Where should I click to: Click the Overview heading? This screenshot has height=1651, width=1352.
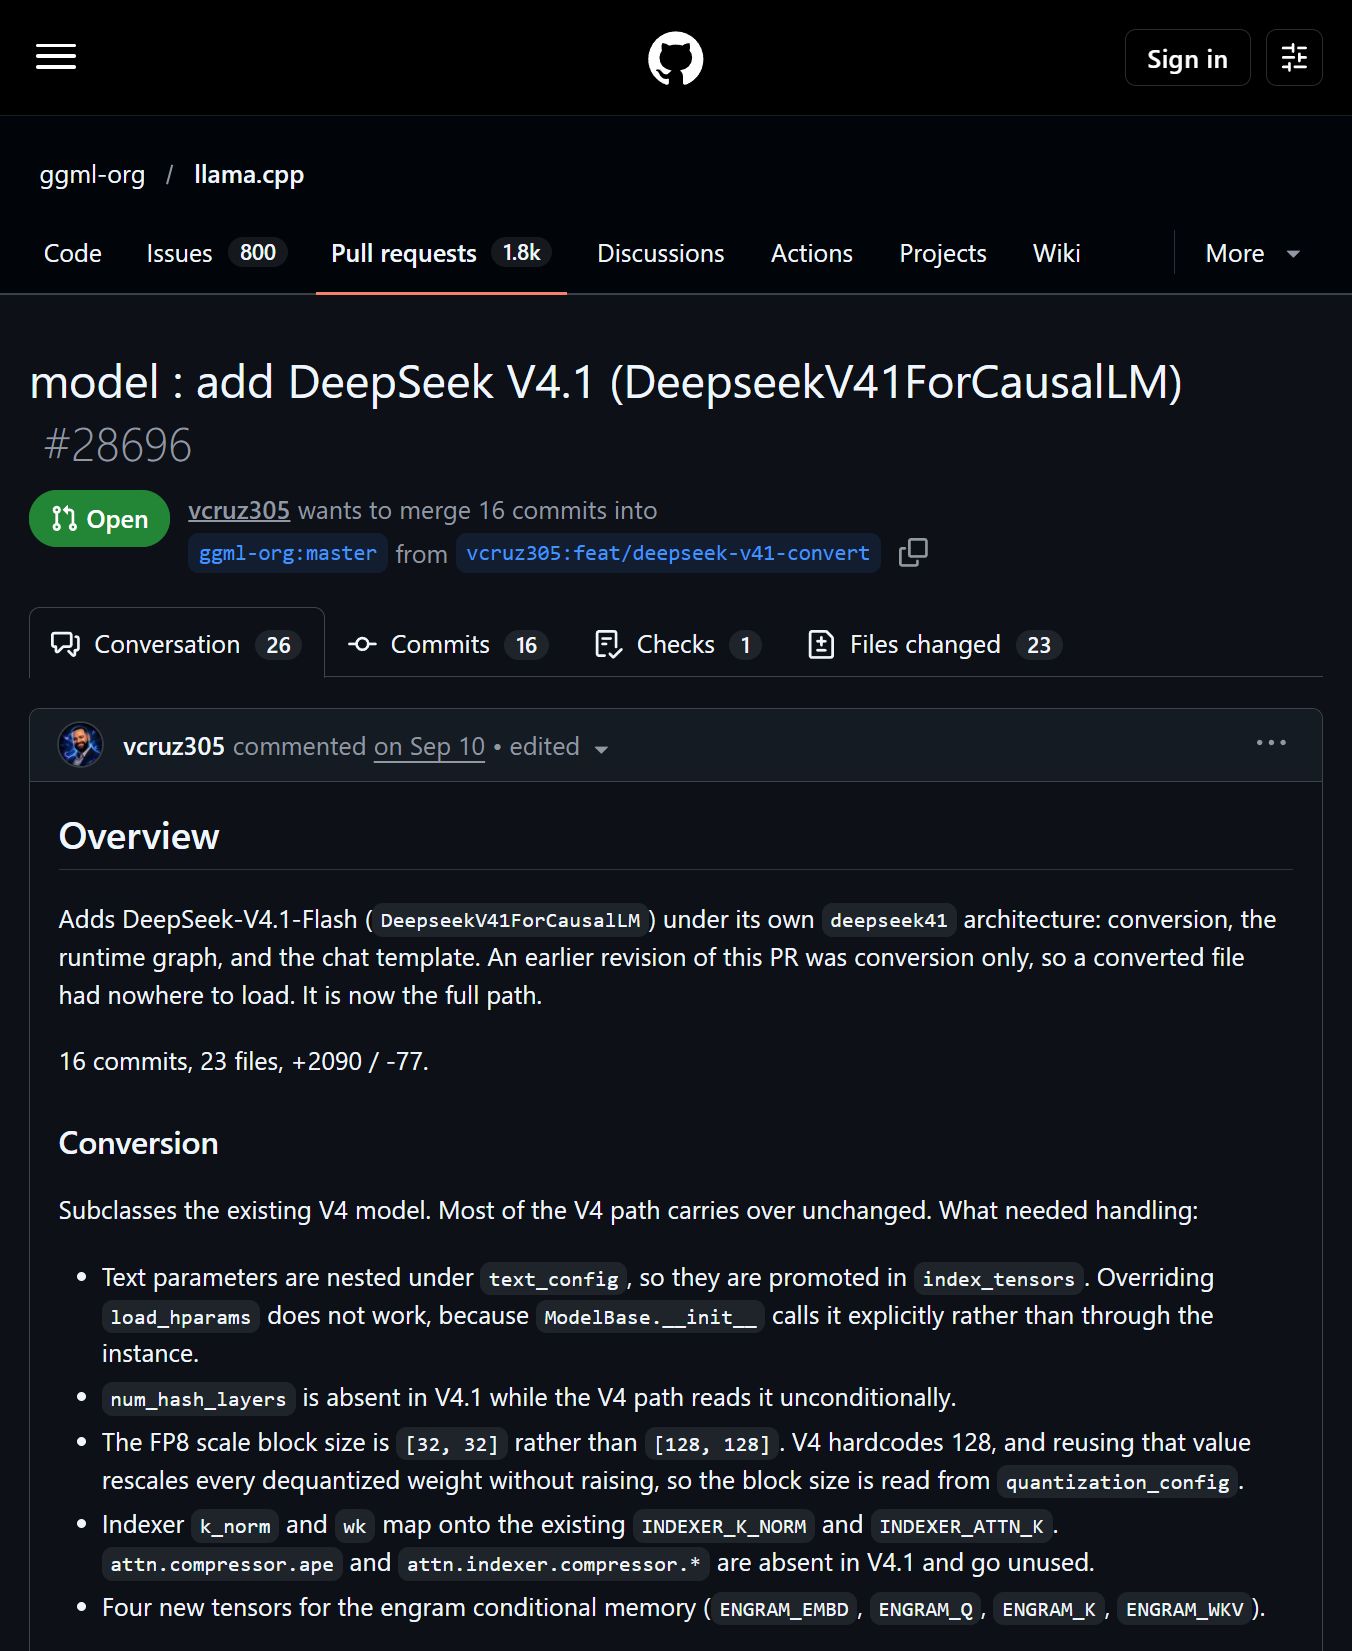tap(139, 836)
